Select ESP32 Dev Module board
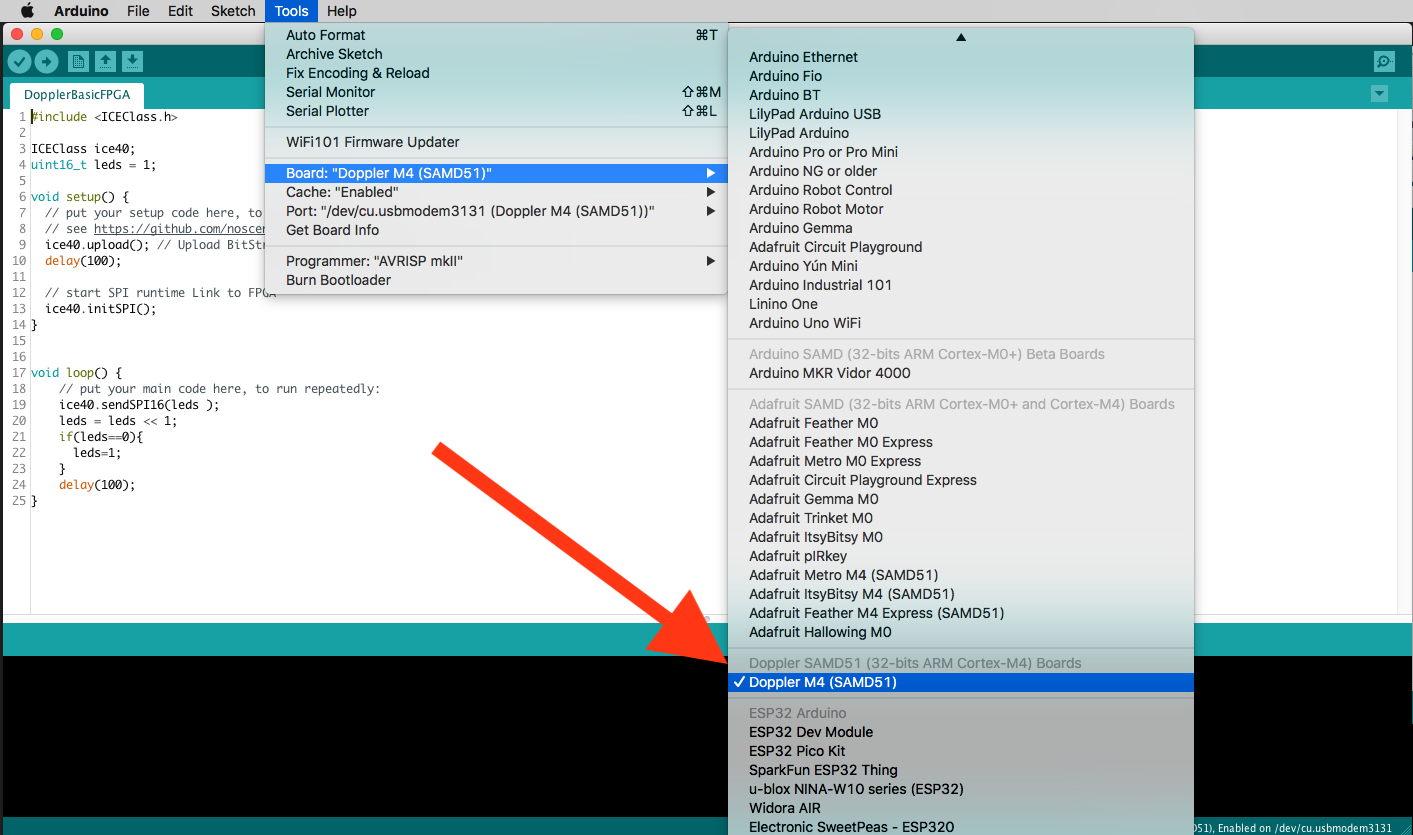This screenshot has height=835, width=1413. pos(961,732)
